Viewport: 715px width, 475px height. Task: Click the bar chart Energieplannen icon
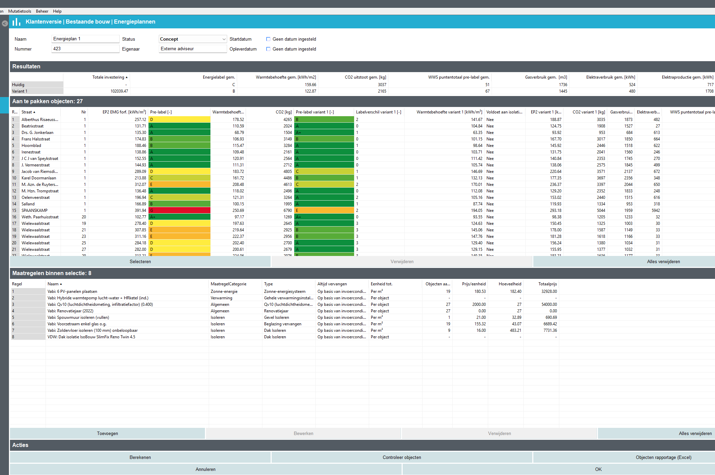[16, 22]
